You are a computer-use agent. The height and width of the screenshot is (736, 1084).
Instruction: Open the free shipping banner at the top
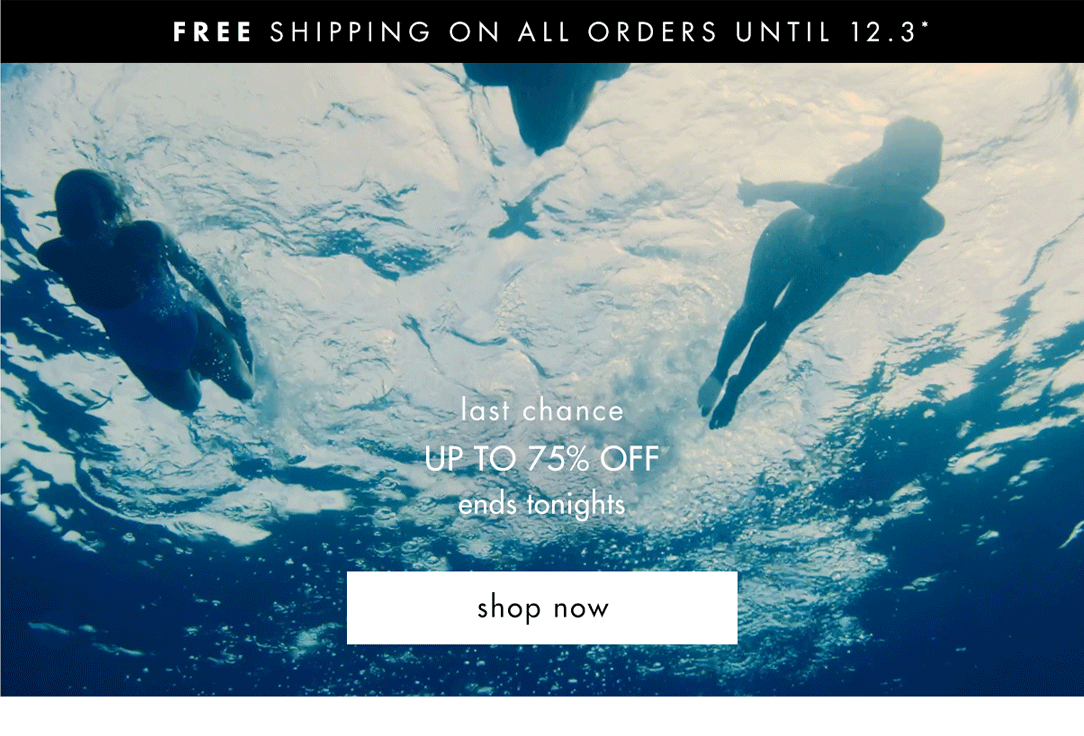[542, 32]
